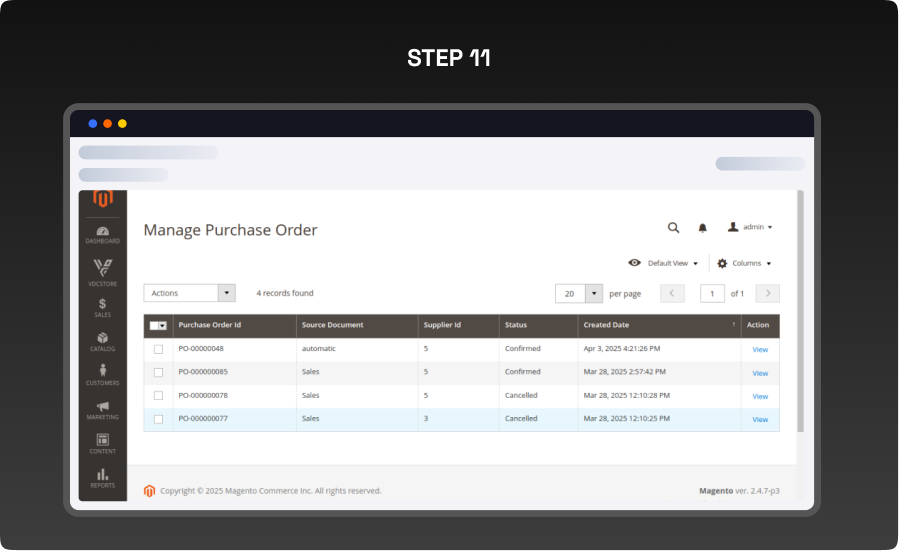899x551 pixels.
Task: Open the Marketing sidebar menu
Action: coord(103,410)
